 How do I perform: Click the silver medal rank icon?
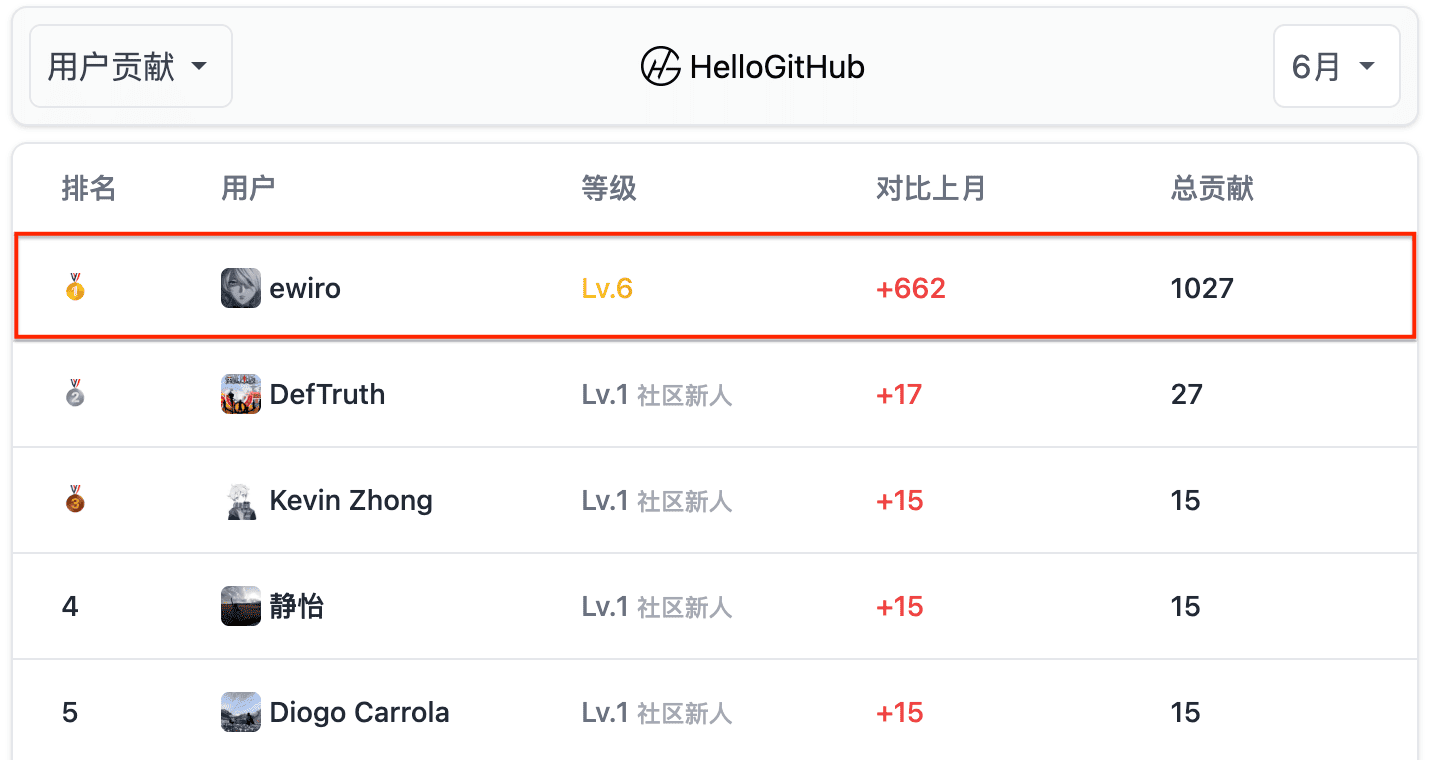(x=75, y=394)
